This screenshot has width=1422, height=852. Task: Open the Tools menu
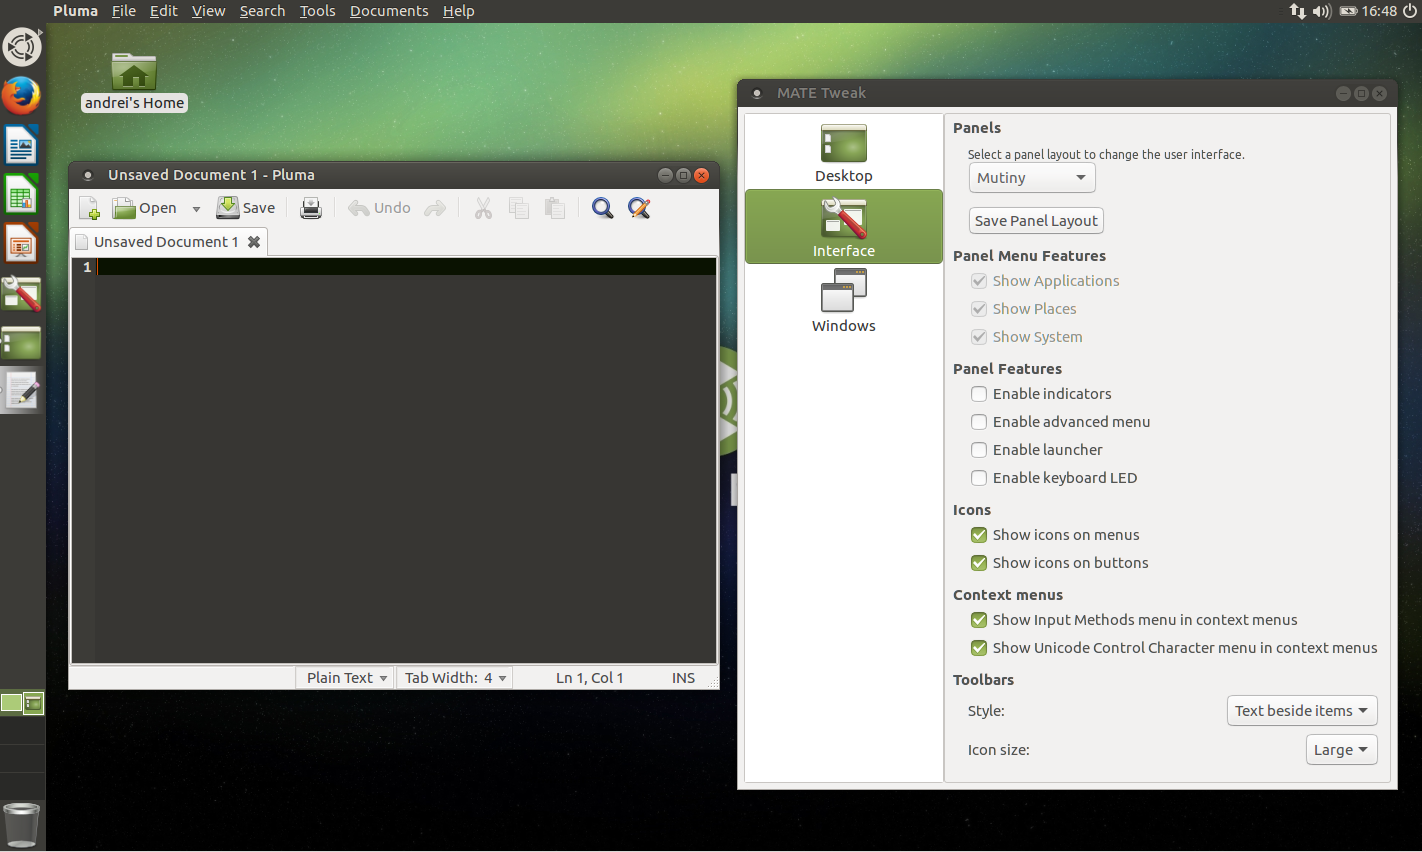[x=318, y=11]
